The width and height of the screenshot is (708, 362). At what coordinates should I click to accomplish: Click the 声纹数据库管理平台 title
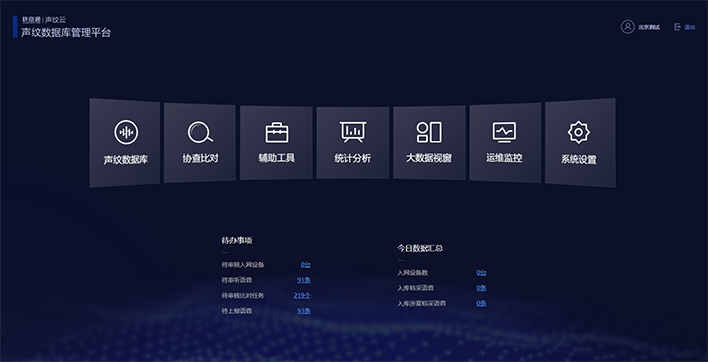[x=66, y=32]
